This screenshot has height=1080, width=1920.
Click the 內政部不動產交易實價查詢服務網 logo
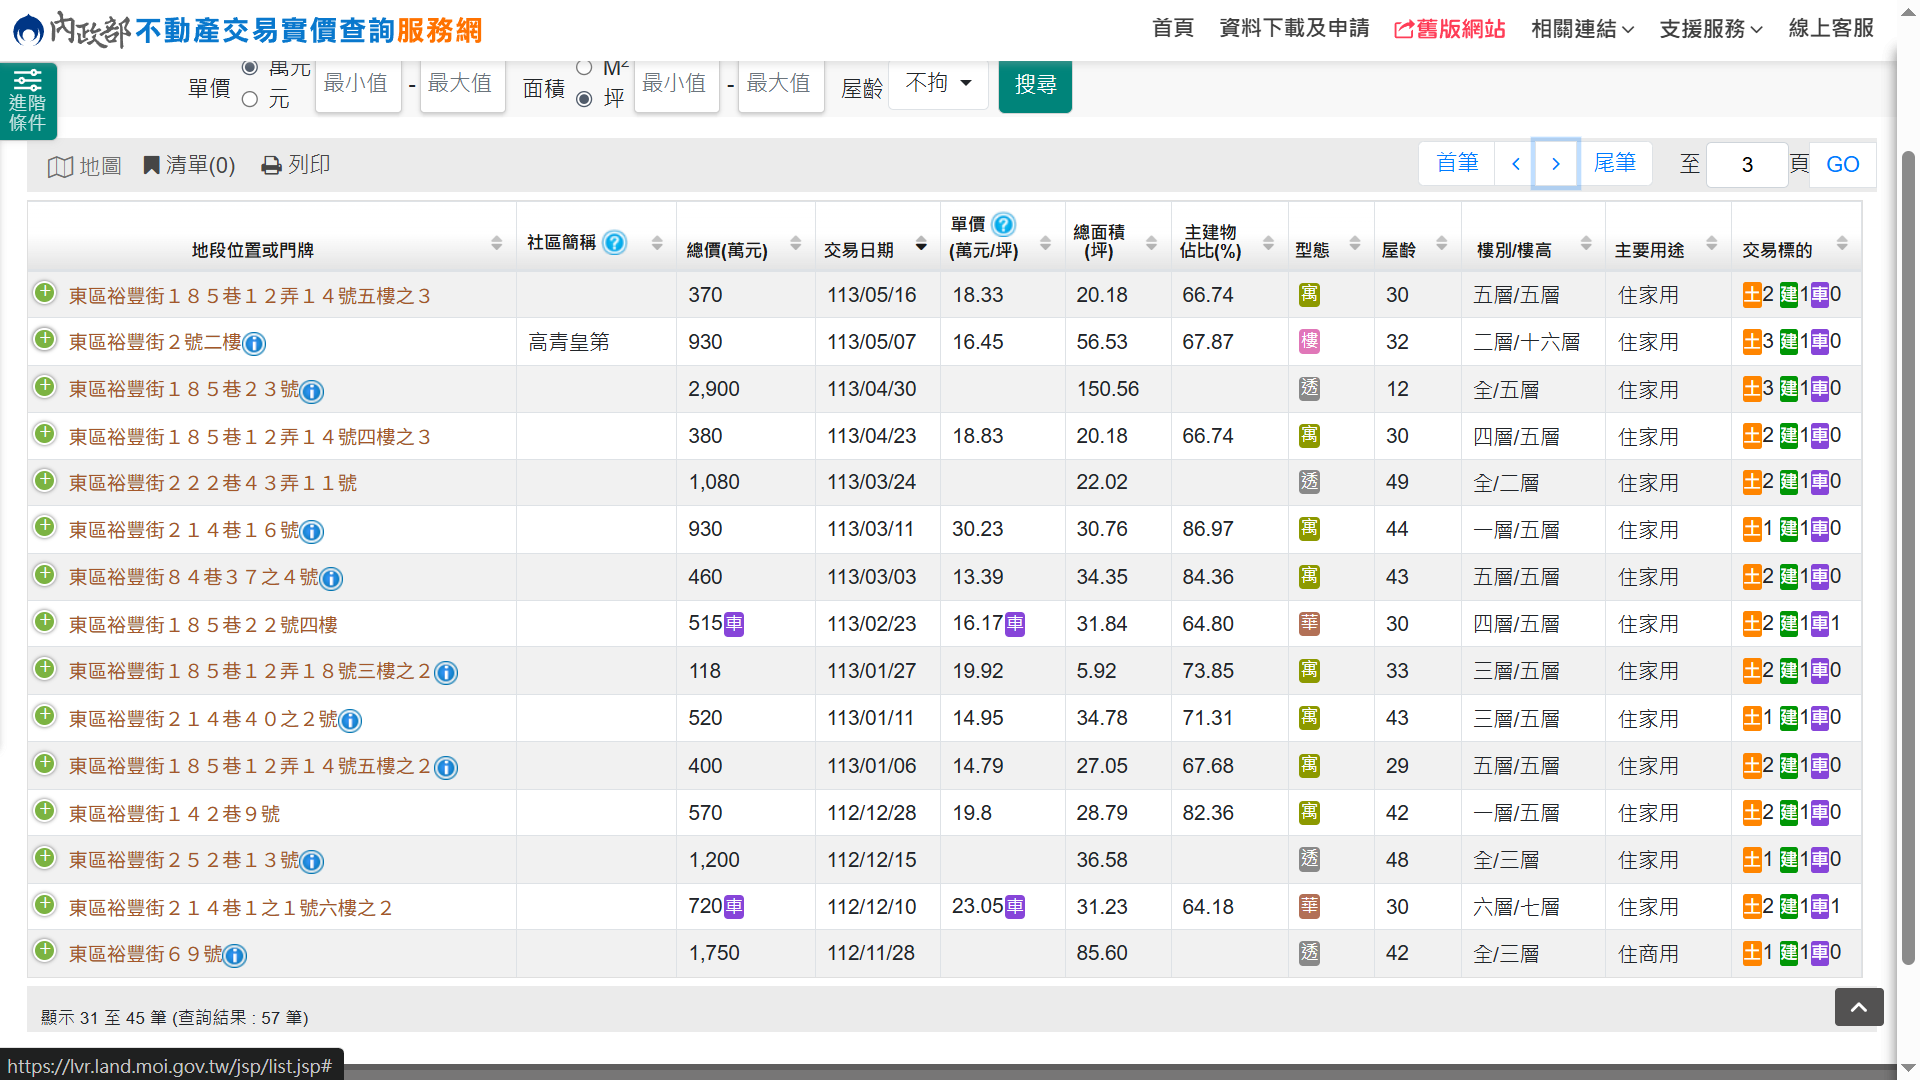248,30
